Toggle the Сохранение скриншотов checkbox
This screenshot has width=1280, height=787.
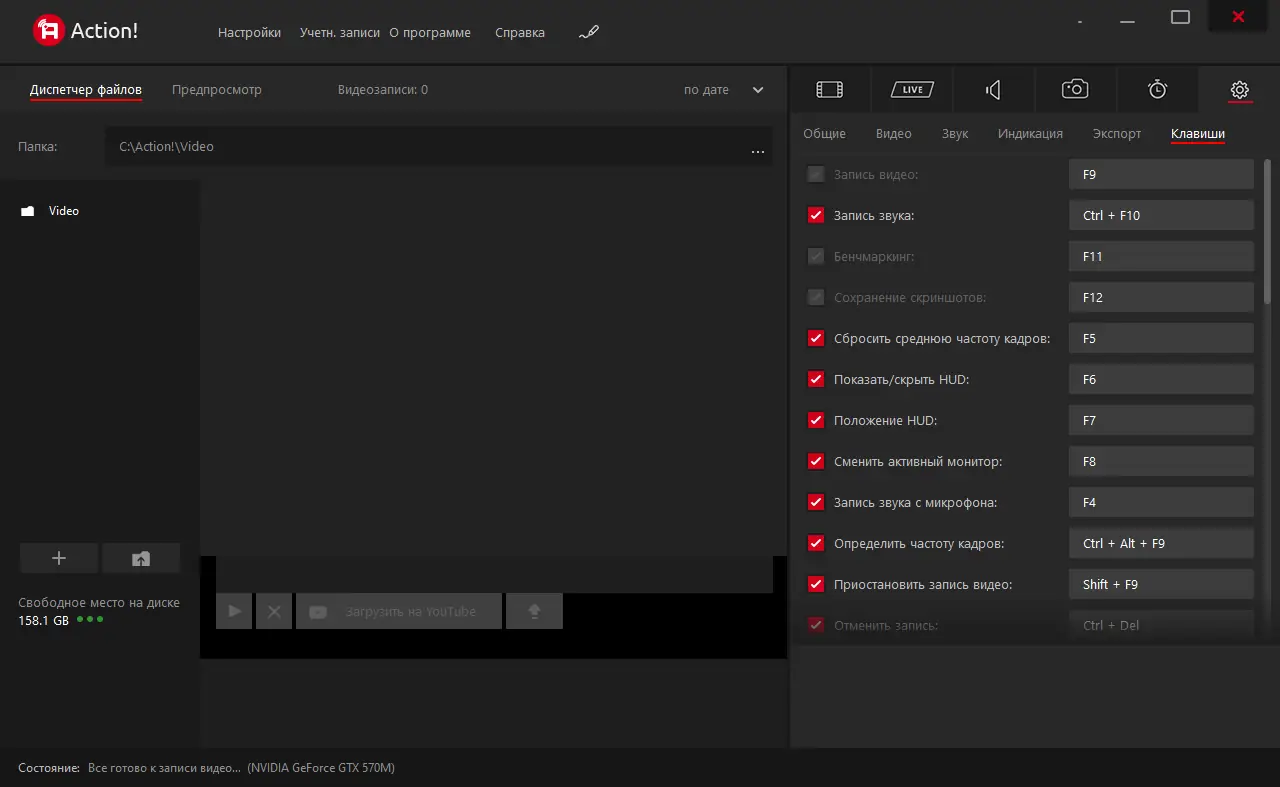coord(816,297)
